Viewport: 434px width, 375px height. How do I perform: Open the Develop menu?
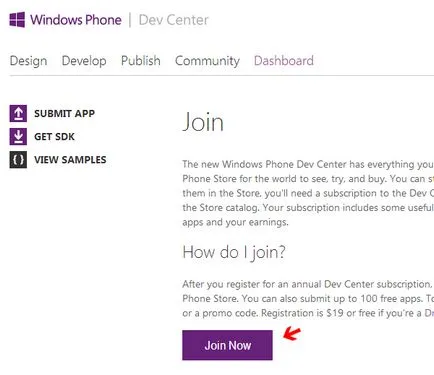(x=84, y=61)
